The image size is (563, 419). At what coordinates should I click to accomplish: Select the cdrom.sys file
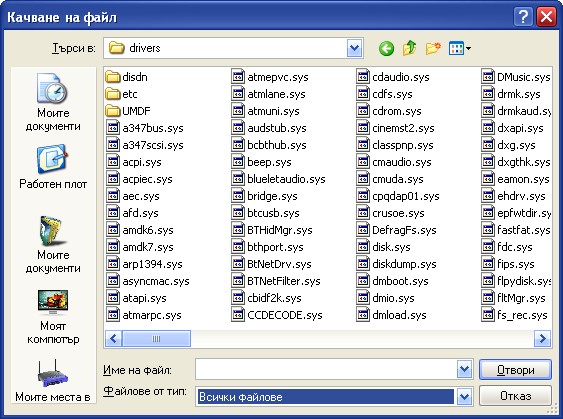[389, 111]
